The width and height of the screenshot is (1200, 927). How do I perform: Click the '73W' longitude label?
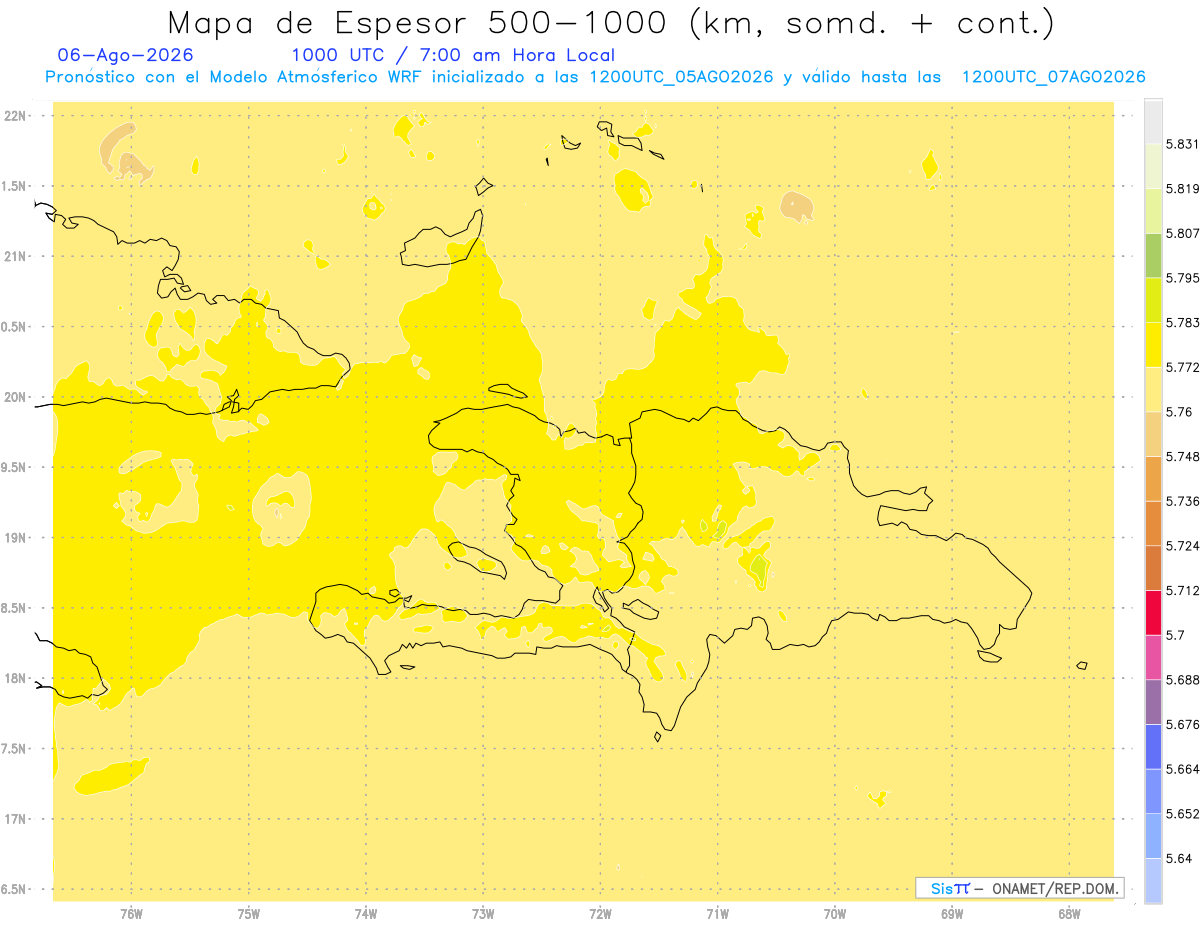tap(483, 914)
